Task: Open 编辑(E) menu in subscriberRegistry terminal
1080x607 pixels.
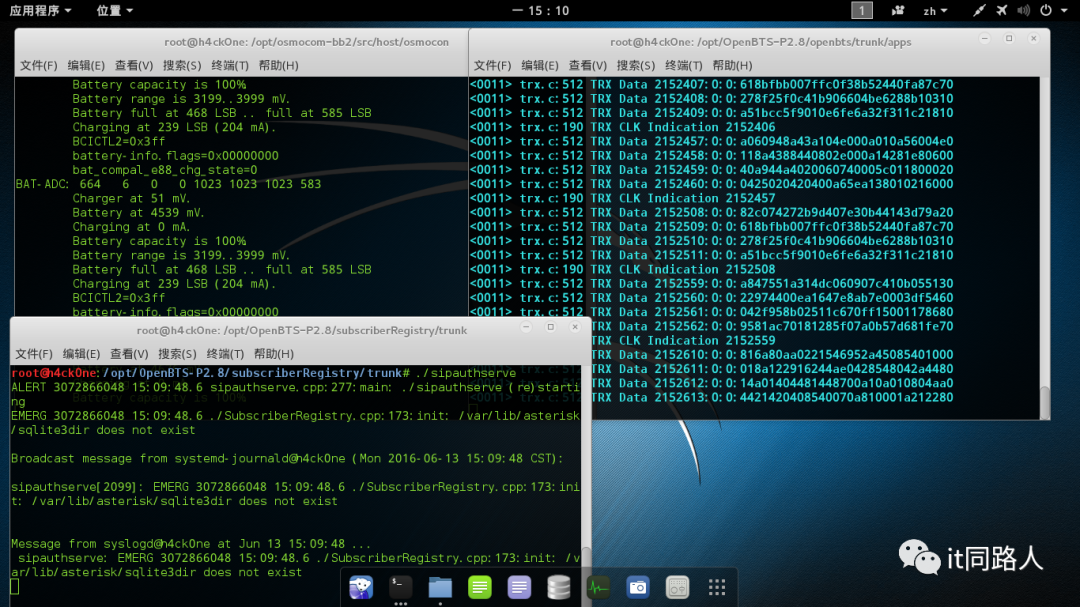Action: click(81, 354)
